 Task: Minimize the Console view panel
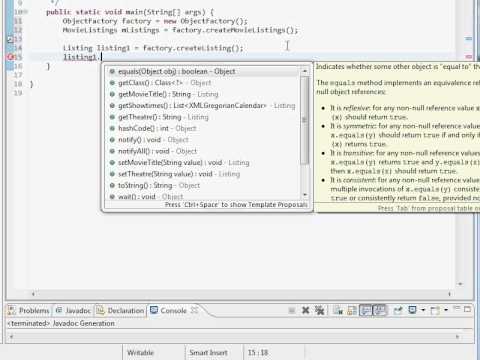[456, 309]
